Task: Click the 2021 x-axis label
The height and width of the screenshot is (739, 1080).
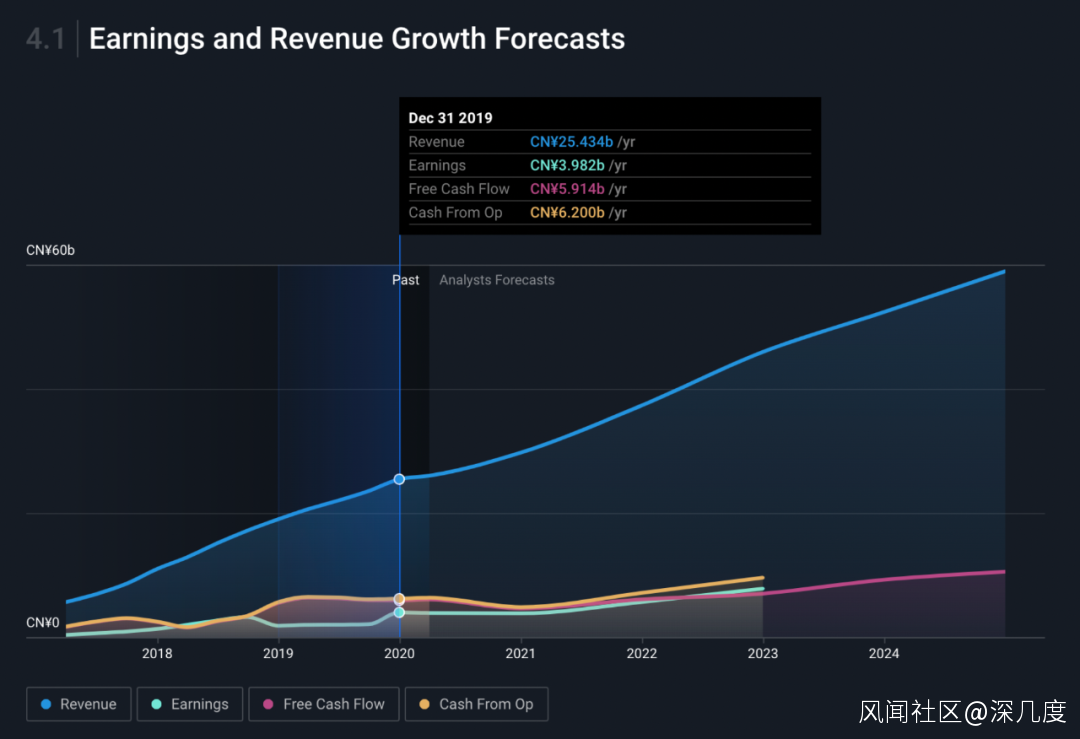Action: 520,653
